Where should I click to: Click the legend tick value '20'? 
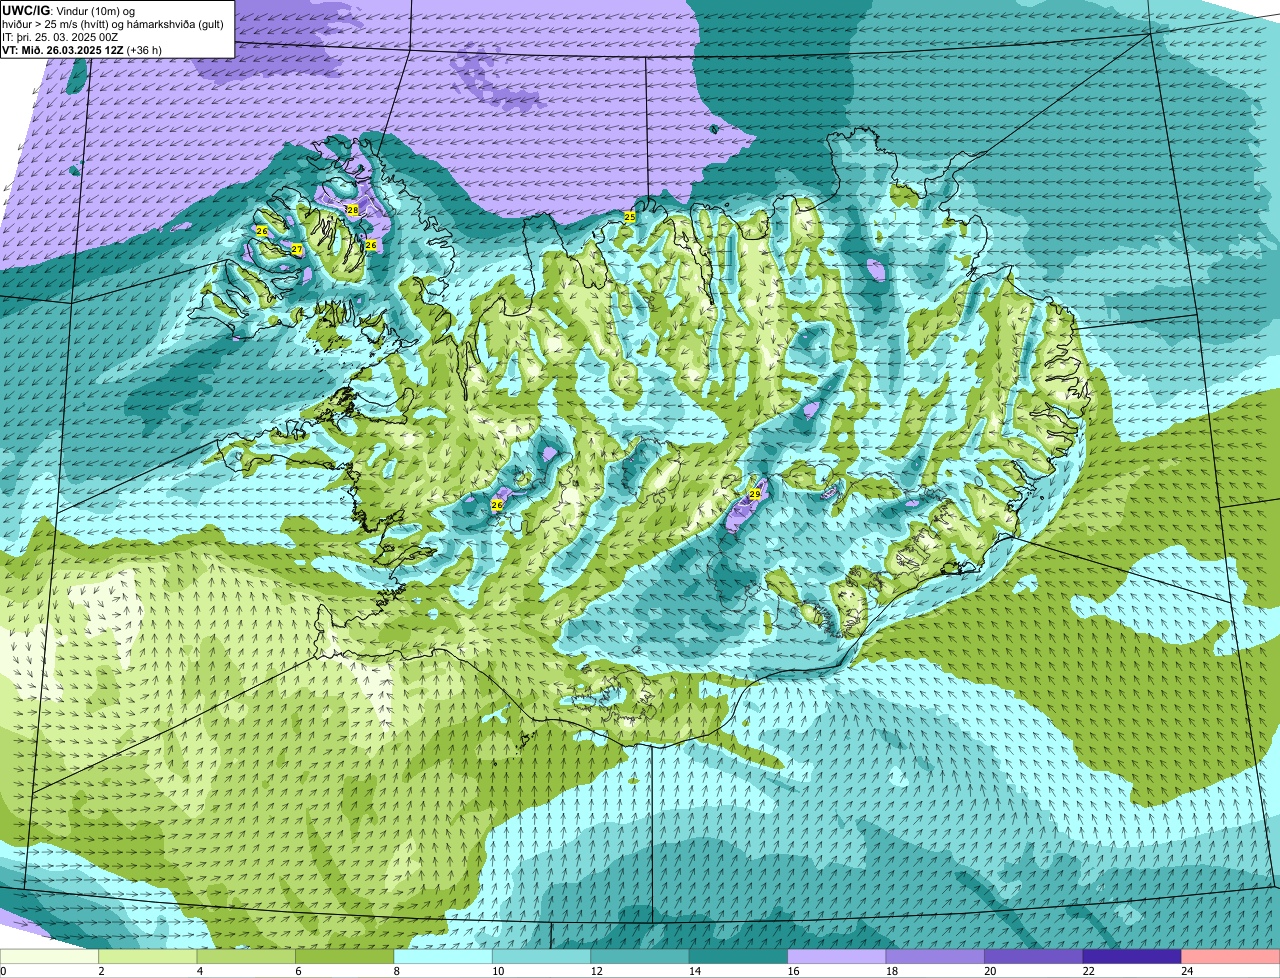point(988,971)
